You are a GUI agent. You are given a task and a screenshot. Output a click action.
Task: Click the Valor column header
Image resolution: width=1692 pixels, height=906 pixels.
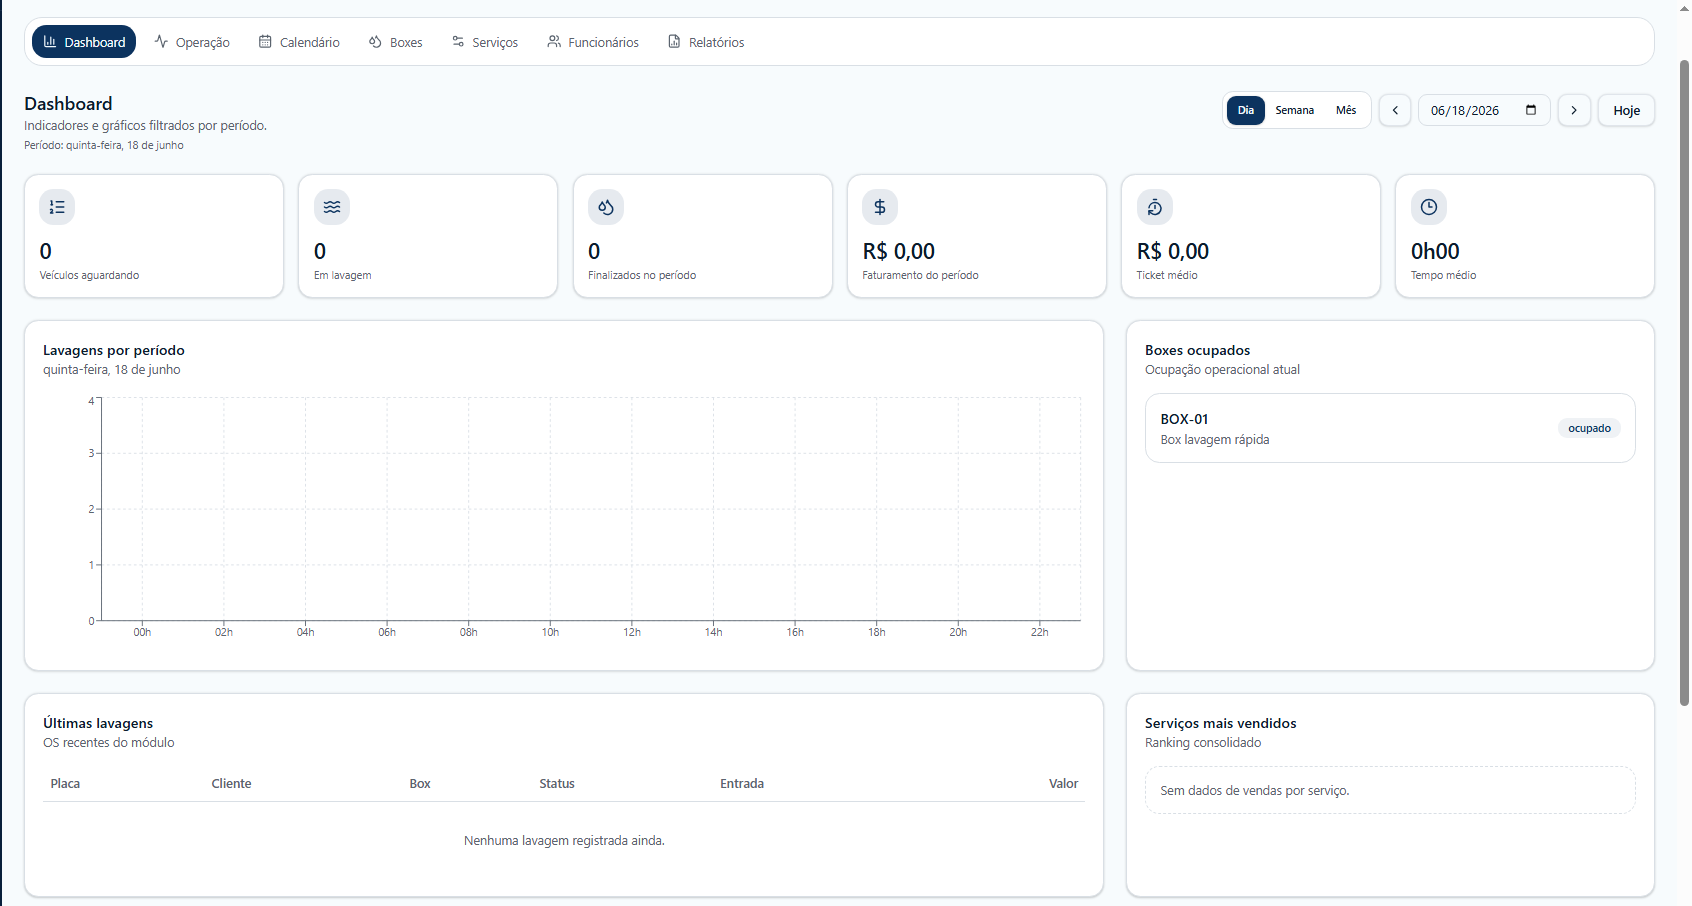pyautogui.click(x=1063, y=784)
